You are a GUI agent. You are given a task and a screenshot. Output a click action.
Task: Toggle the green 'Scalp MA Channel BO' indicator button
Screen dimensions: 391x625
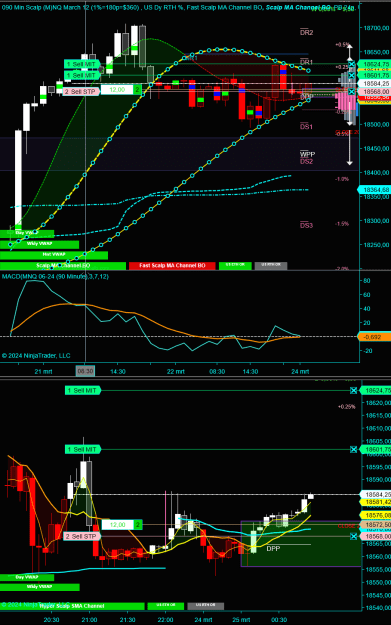click(63, 265)
